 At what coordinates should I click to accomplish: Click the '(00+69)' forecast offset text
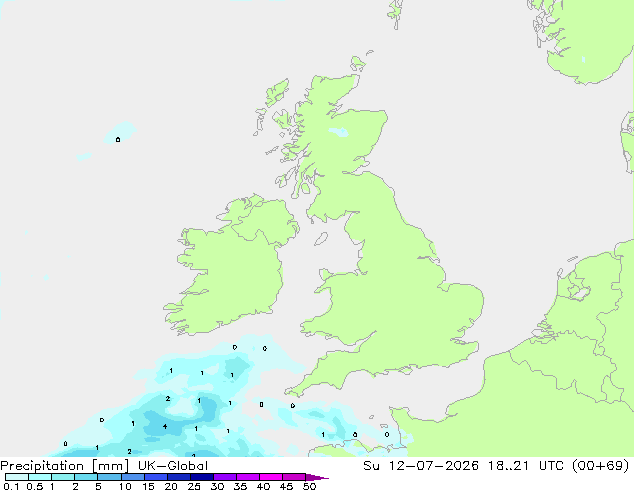[x=600, y=466]
